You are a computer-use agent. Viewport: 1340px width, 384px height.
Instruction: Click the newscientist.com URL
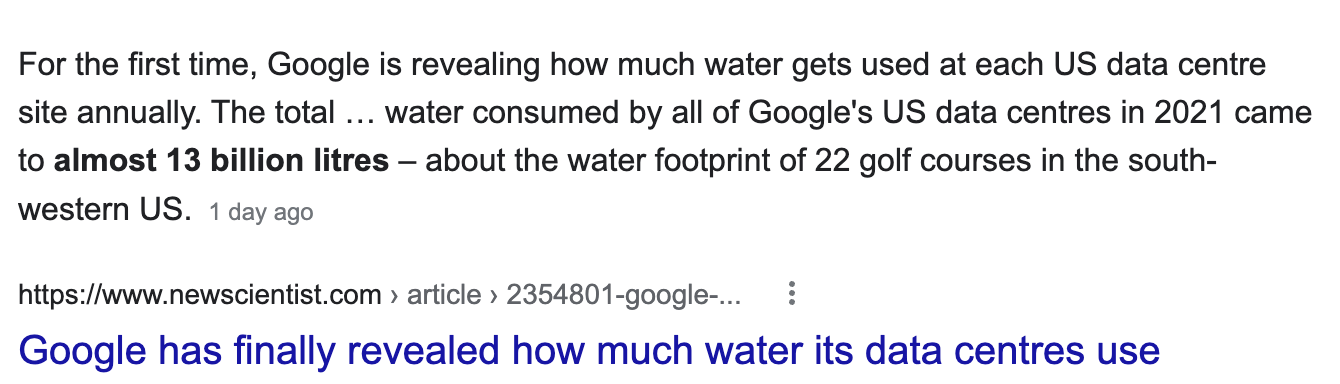coord(200,295)
